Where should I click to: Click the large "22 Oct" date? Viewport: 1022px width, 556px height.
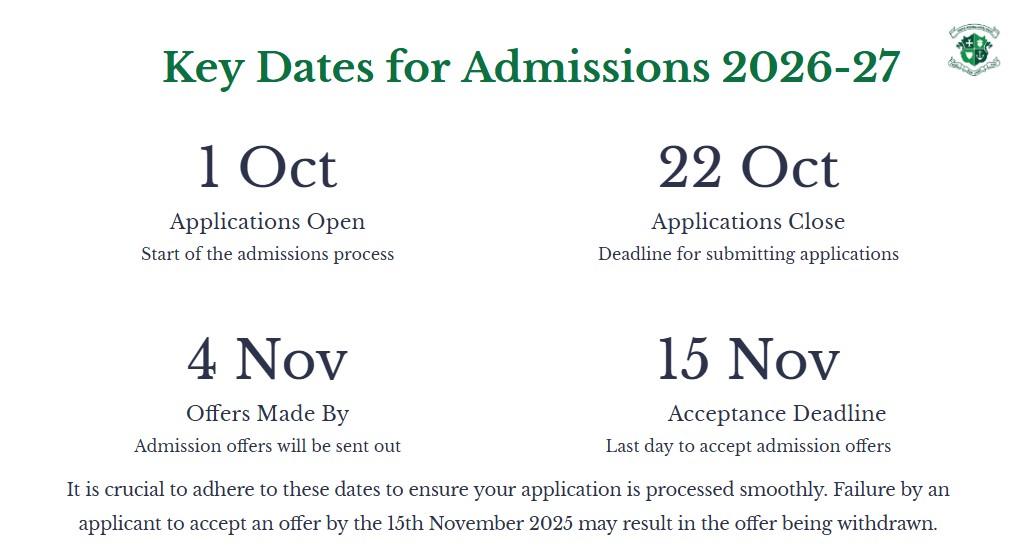(x=748, y=167)
